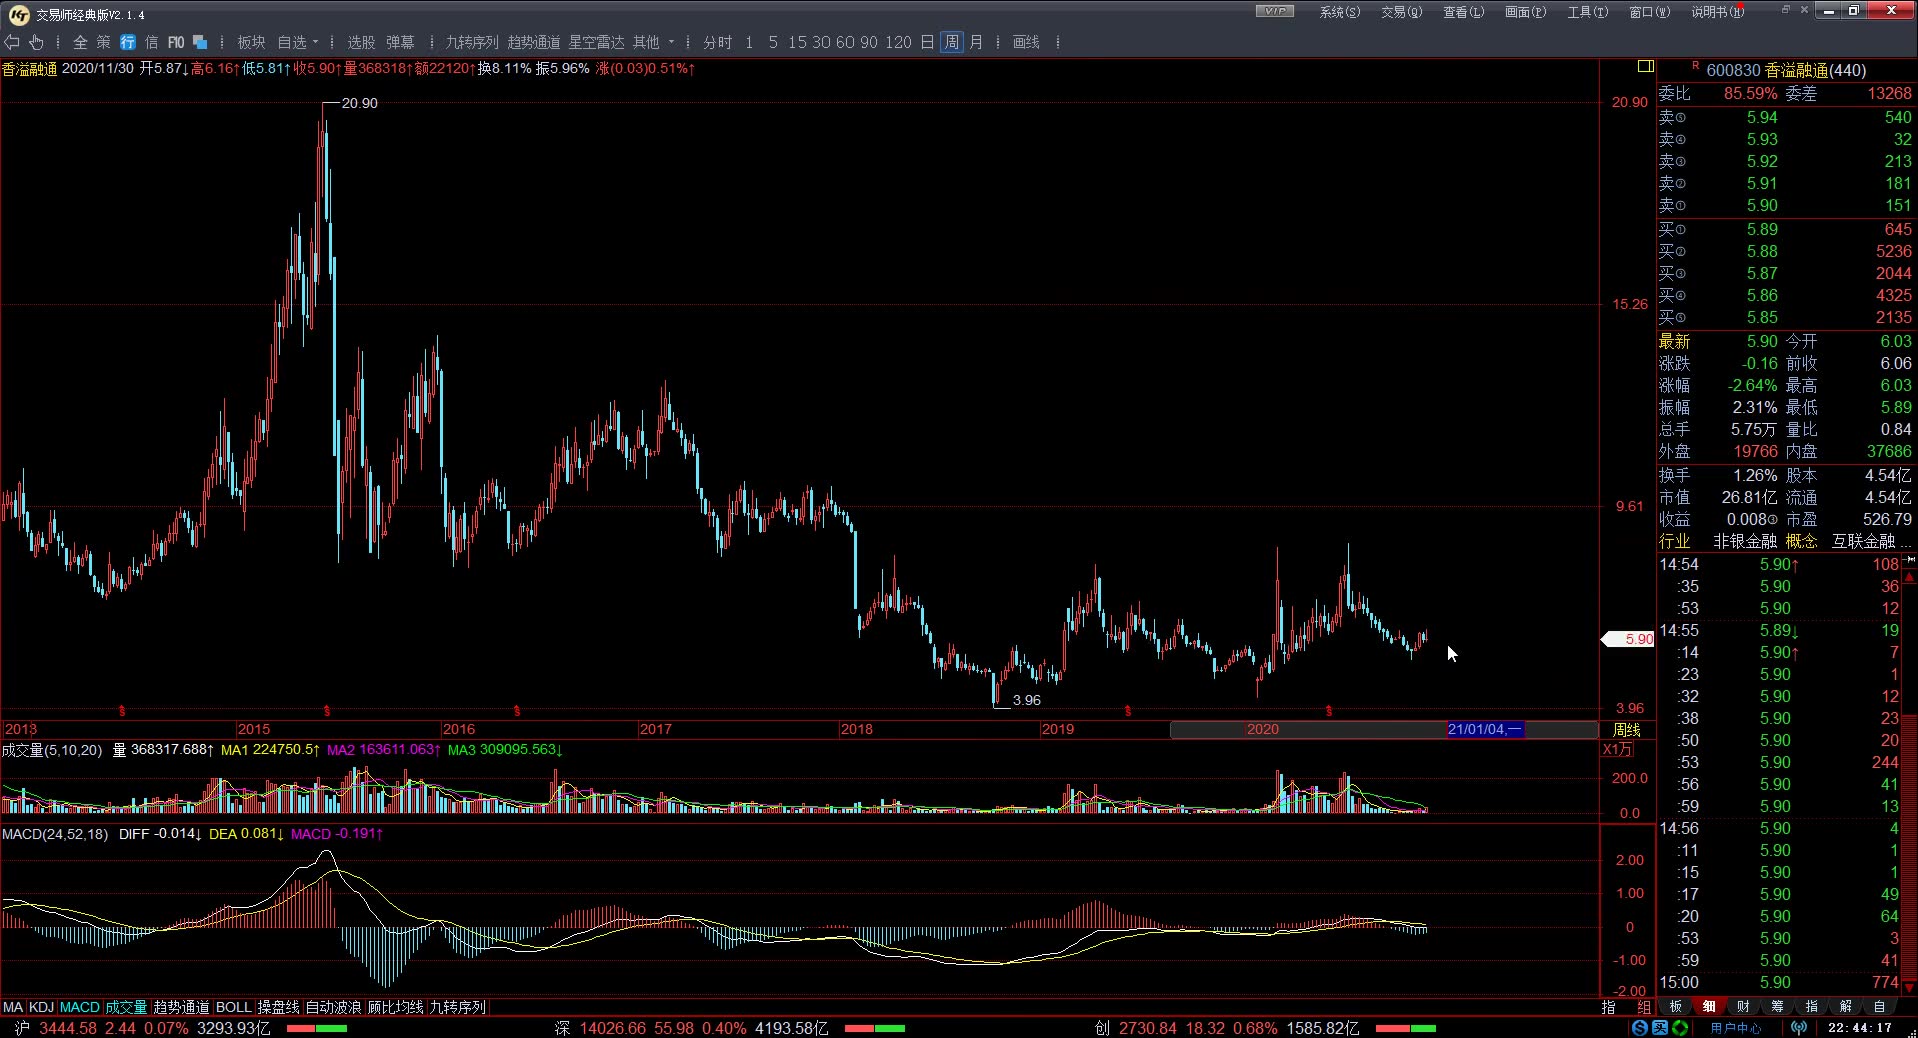Click the blue 买 buy status icon
This screenshot has height=1038, width=1918.
[1660, 1028]
